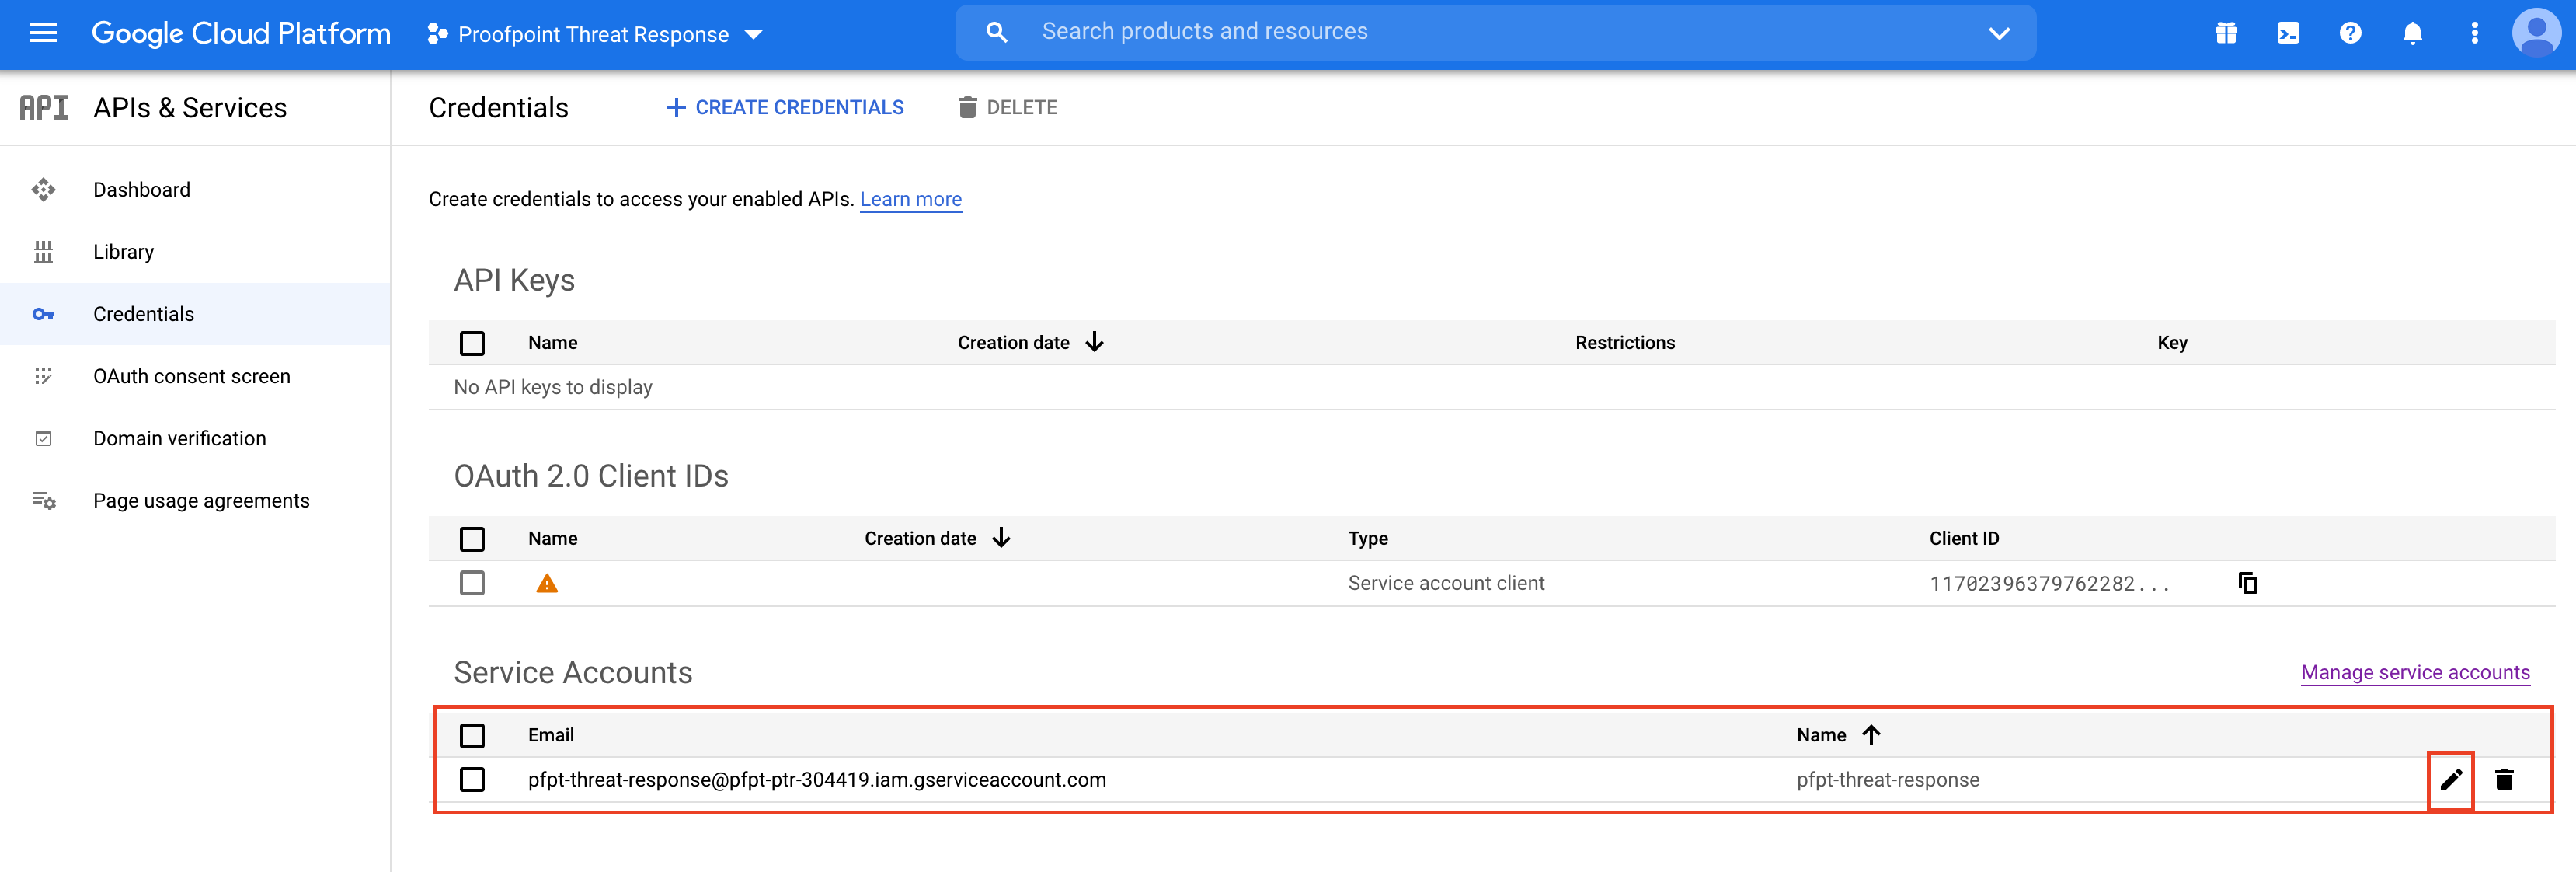Follow Manage service accounts link
This screenshot has height=872, width=2576.
[2414, 673]
